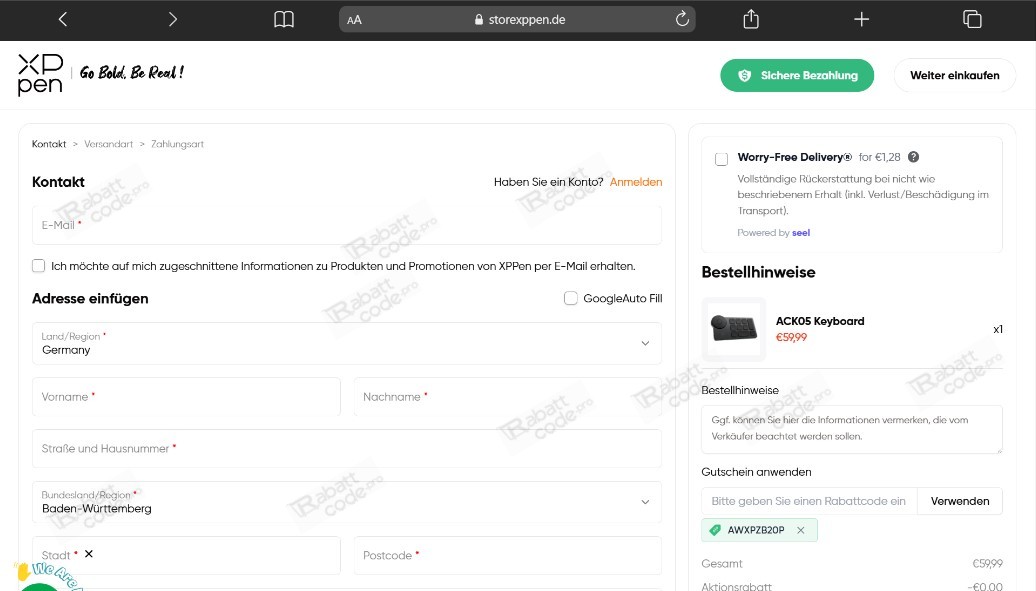This screenshot has width=1036, height=591.
Task: Tap the AA reader text size button
Action: click(354, 20)
